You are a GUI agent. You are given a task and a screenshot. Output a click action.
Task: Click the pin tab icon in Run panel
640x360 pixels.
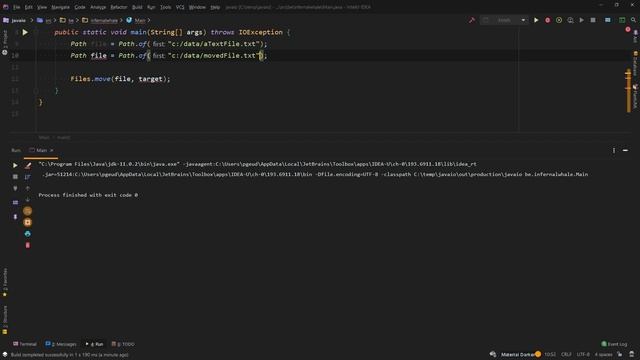click(15, 217)
